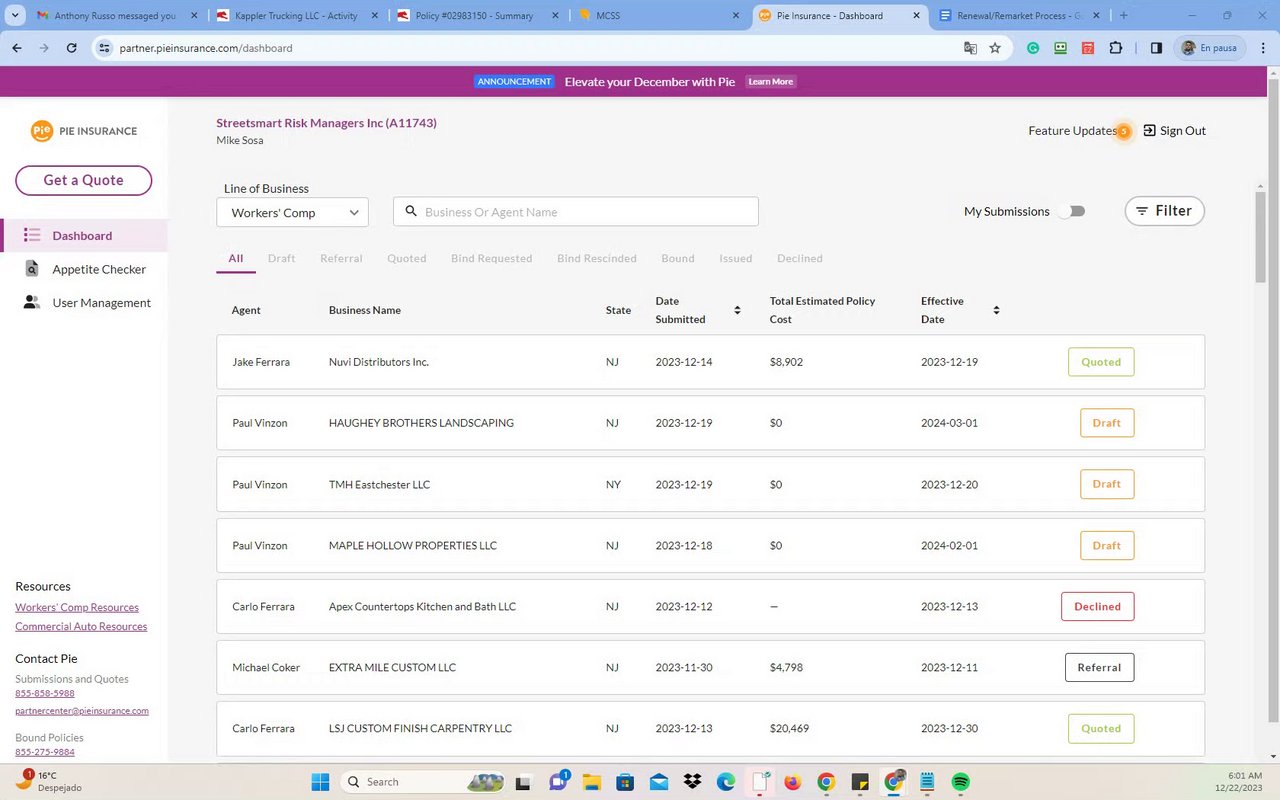Click the Business Or Agent Name search field
This screenshot has width=1280, height=800.
[x=576, y=212]
